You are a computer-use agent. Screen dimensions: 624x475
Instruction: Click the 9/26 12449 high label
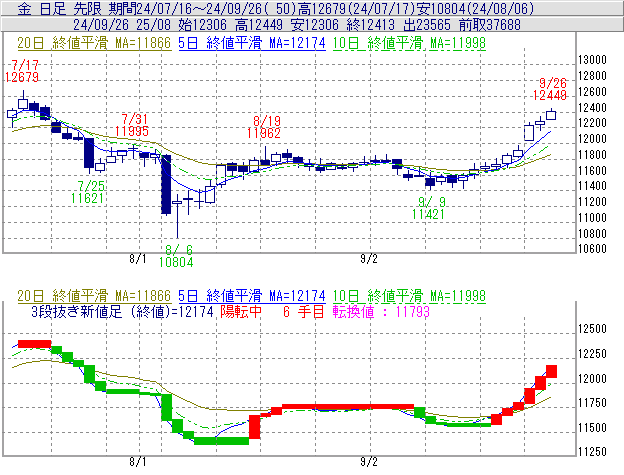click(550, 89)
